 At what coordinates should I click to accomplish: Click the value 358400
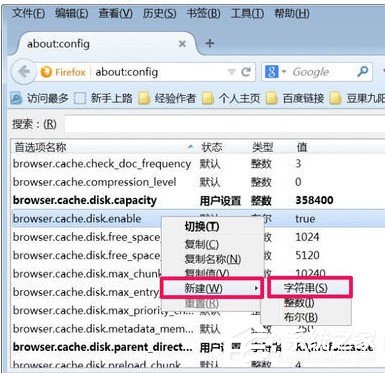[x=314, y=200]
